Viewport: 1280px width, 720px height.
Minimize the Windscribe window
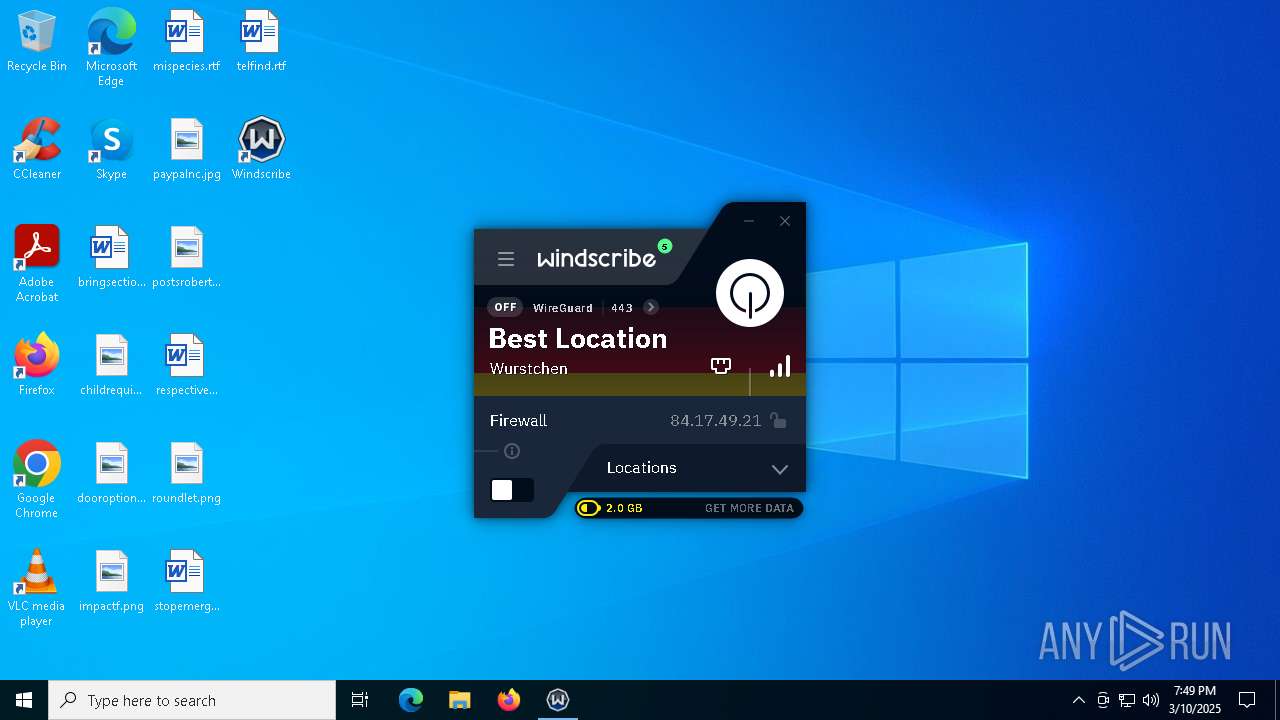749,221
